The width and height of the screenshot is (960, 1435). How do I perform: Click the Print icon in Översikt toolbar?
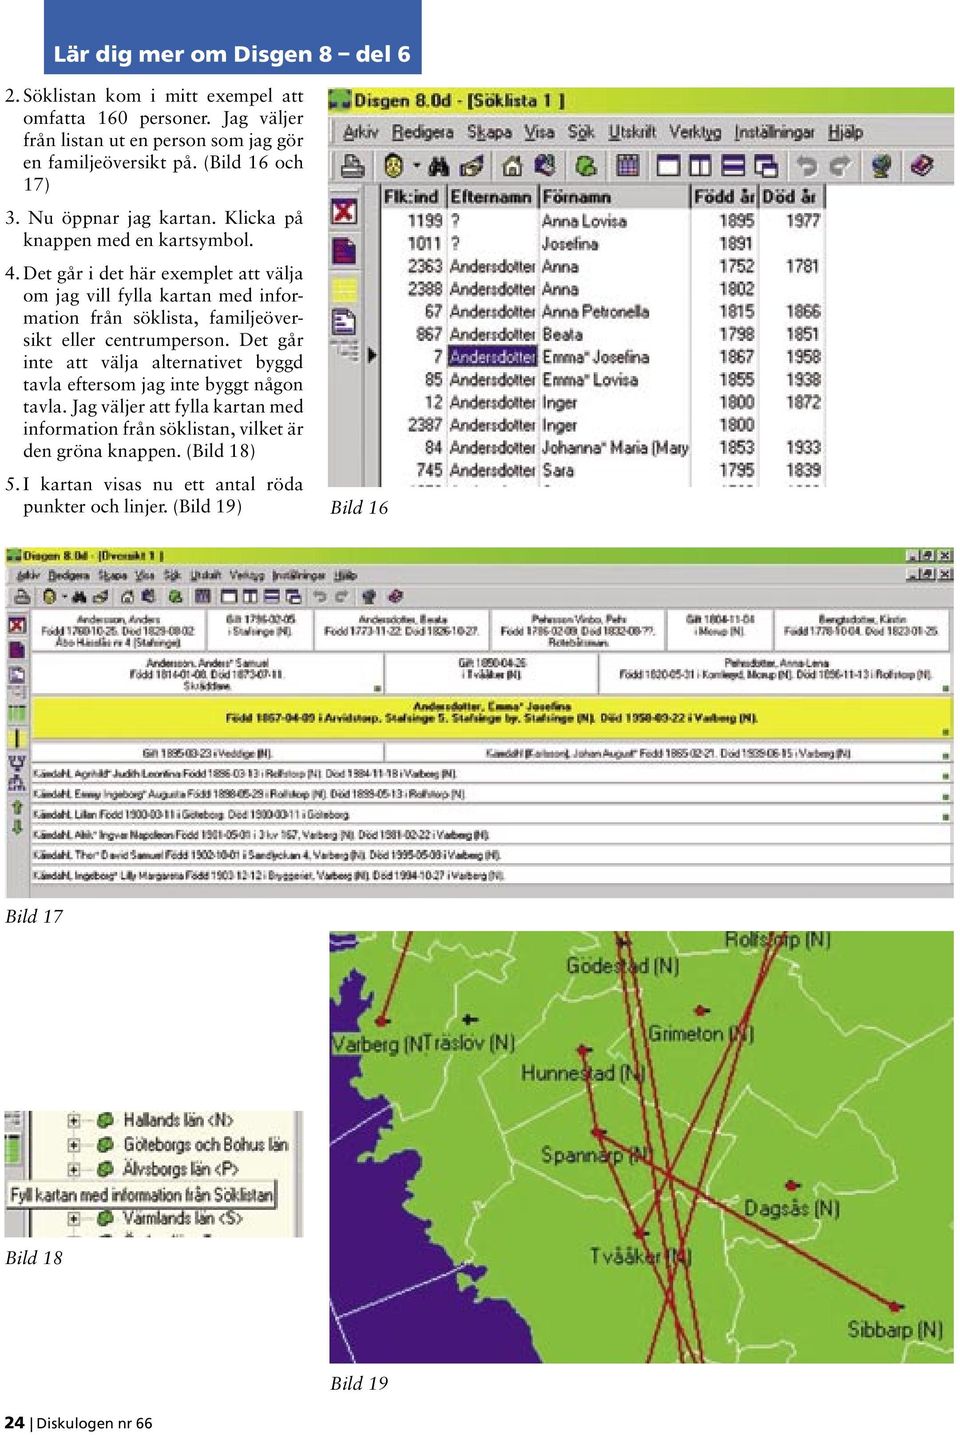(20, 596)
